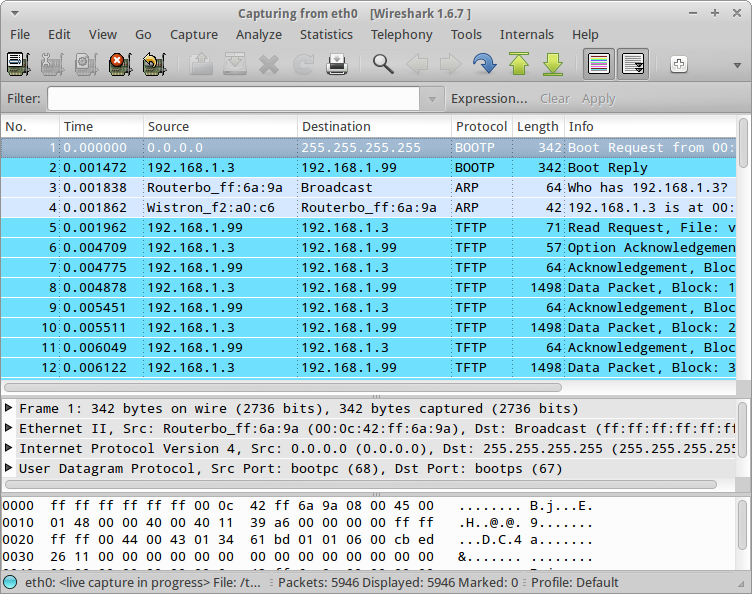Click the capture status icon in status bar
The width and height of the screenshot is (752, 594).
click(x=10, y=582)
